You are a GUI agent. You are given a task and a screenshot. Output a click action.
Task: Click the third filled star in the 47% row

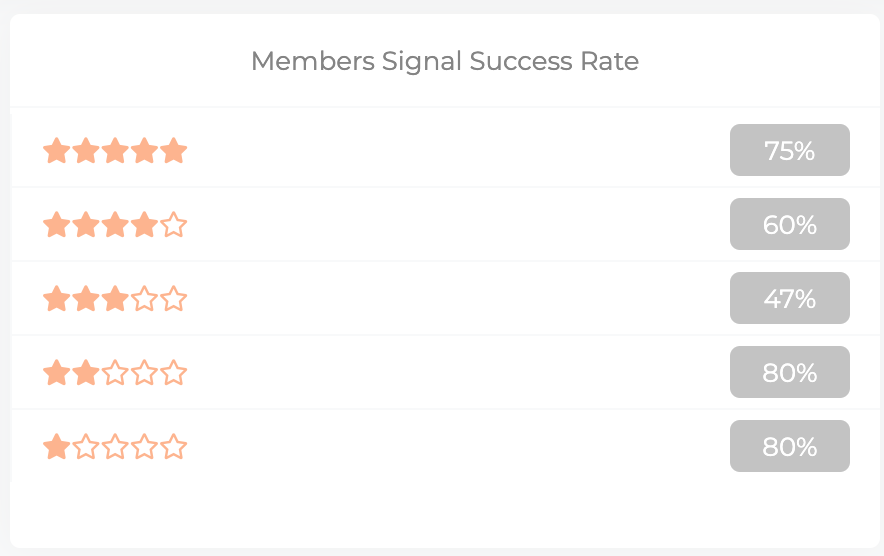click(115, 298)
